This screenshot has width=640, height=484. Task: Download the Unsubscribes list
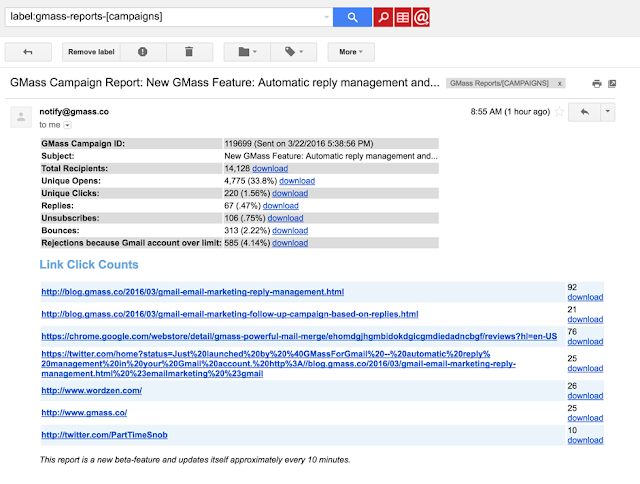tap(285, 218)
